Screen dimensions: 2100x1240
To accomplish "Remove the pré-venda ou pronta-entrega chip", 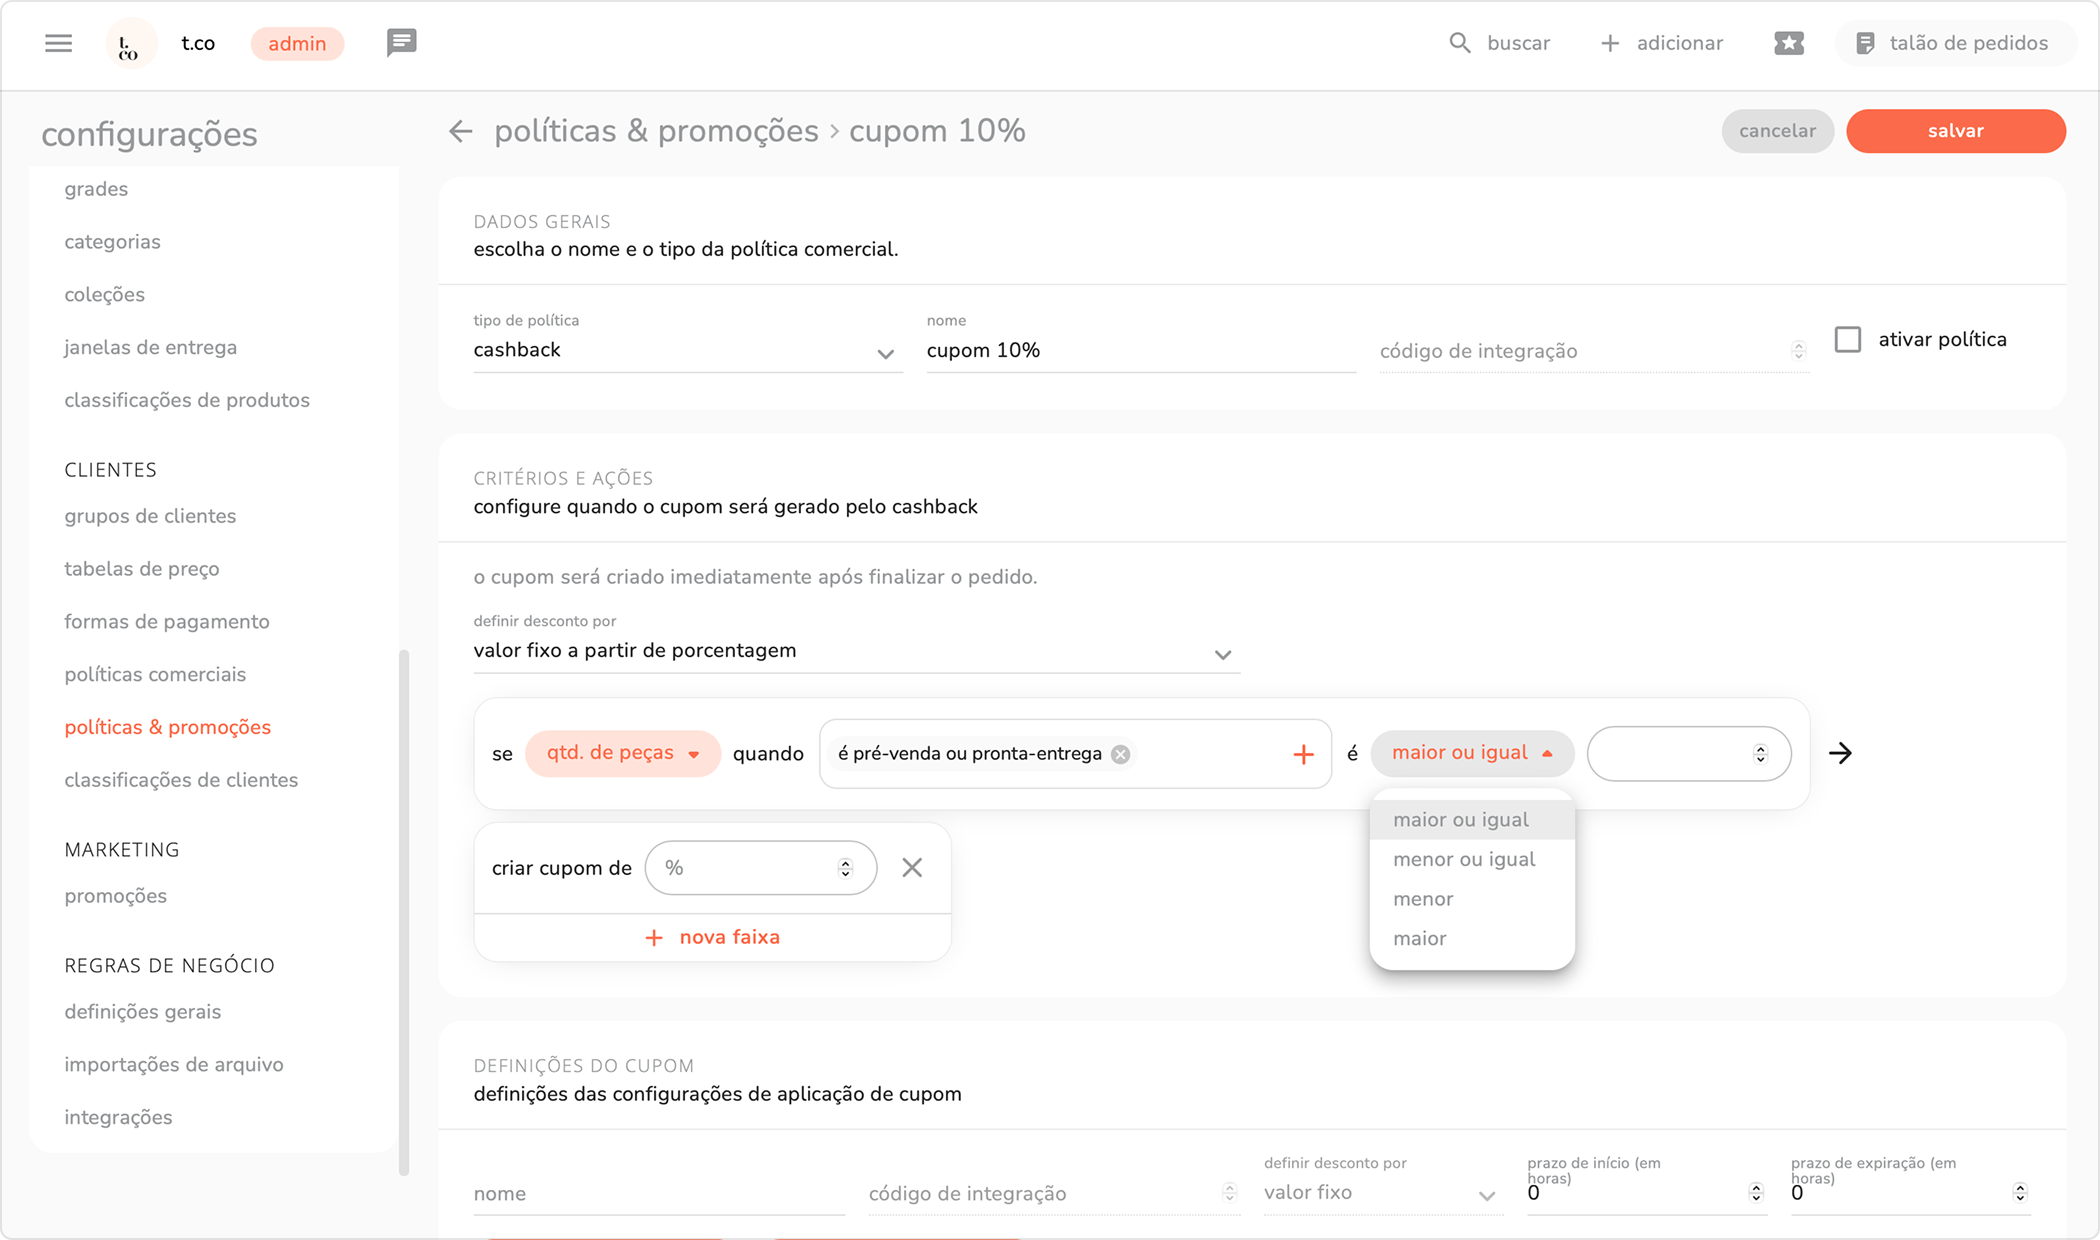I will tap(1121, 754).
